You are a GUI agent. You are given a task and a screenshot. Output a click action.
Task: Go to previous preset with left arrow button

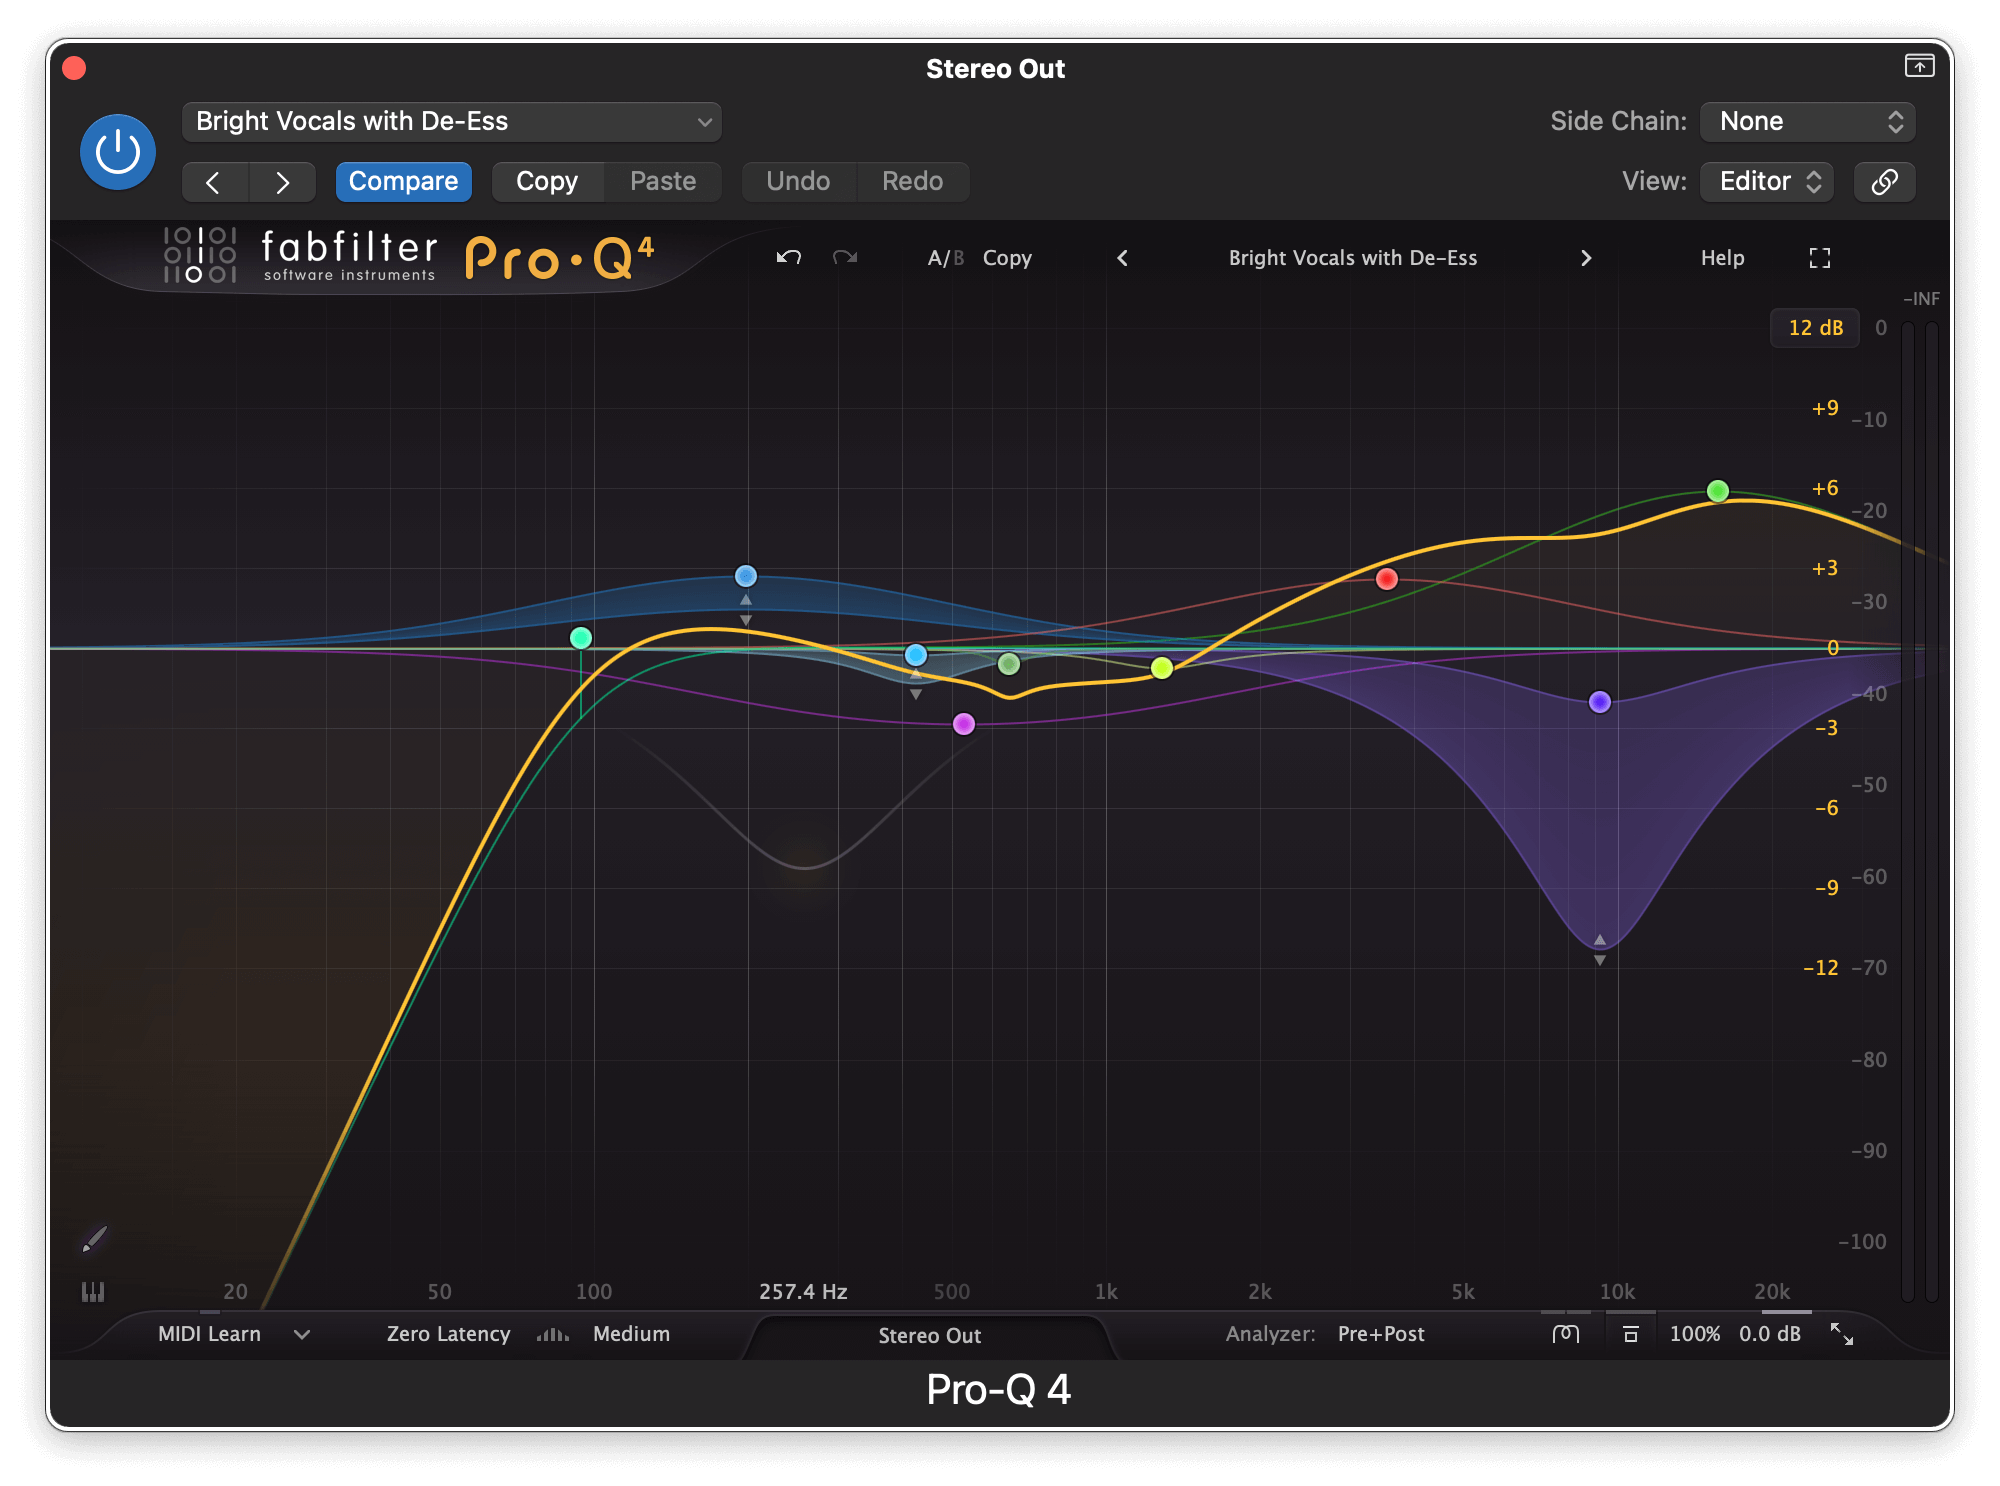point(214,182)
